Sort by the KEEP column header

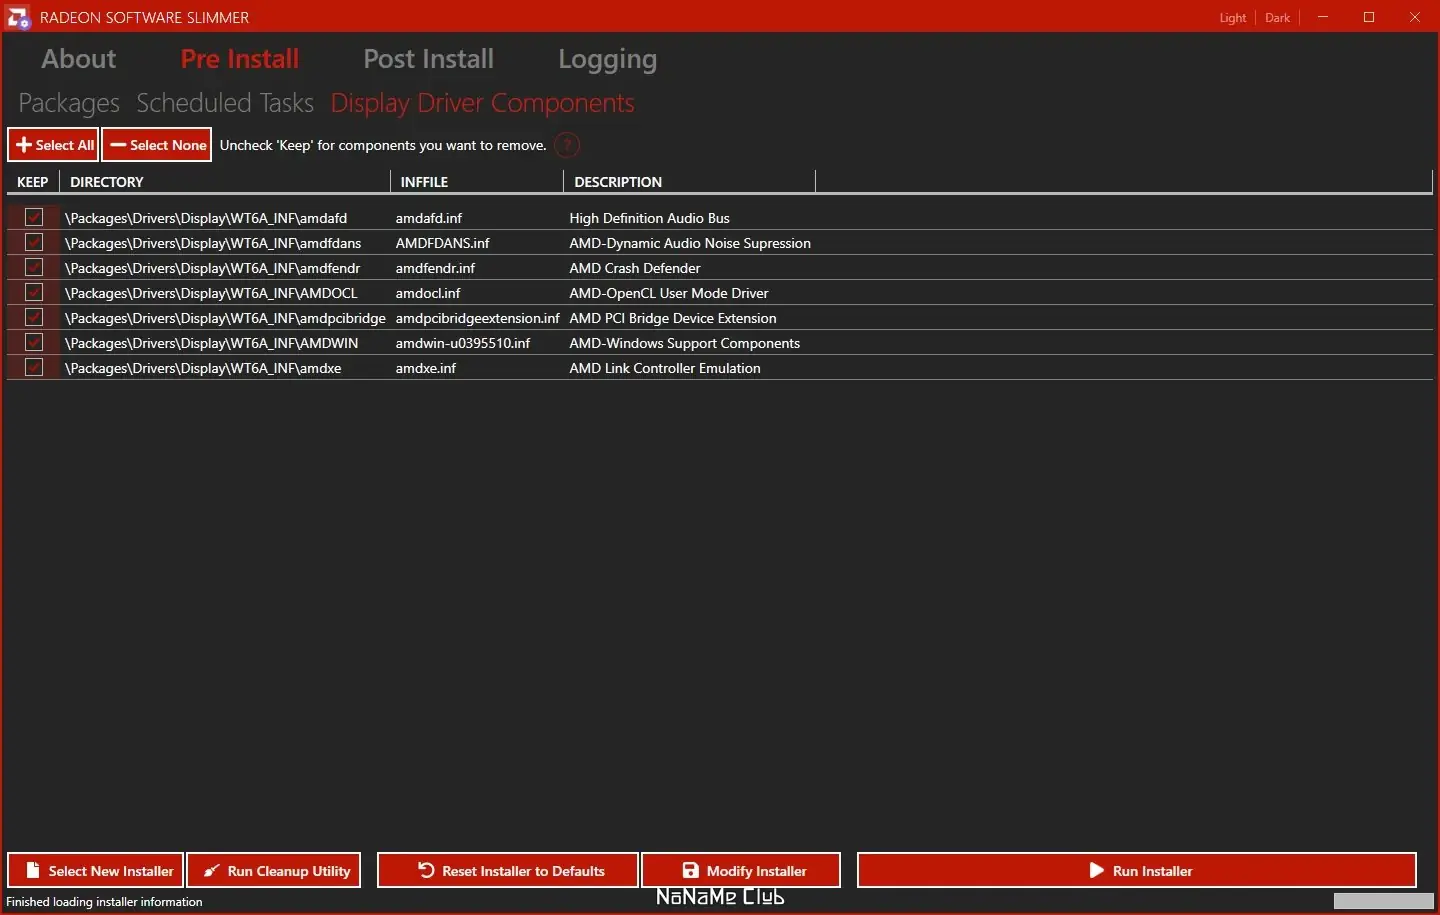[x=33, y=182]
